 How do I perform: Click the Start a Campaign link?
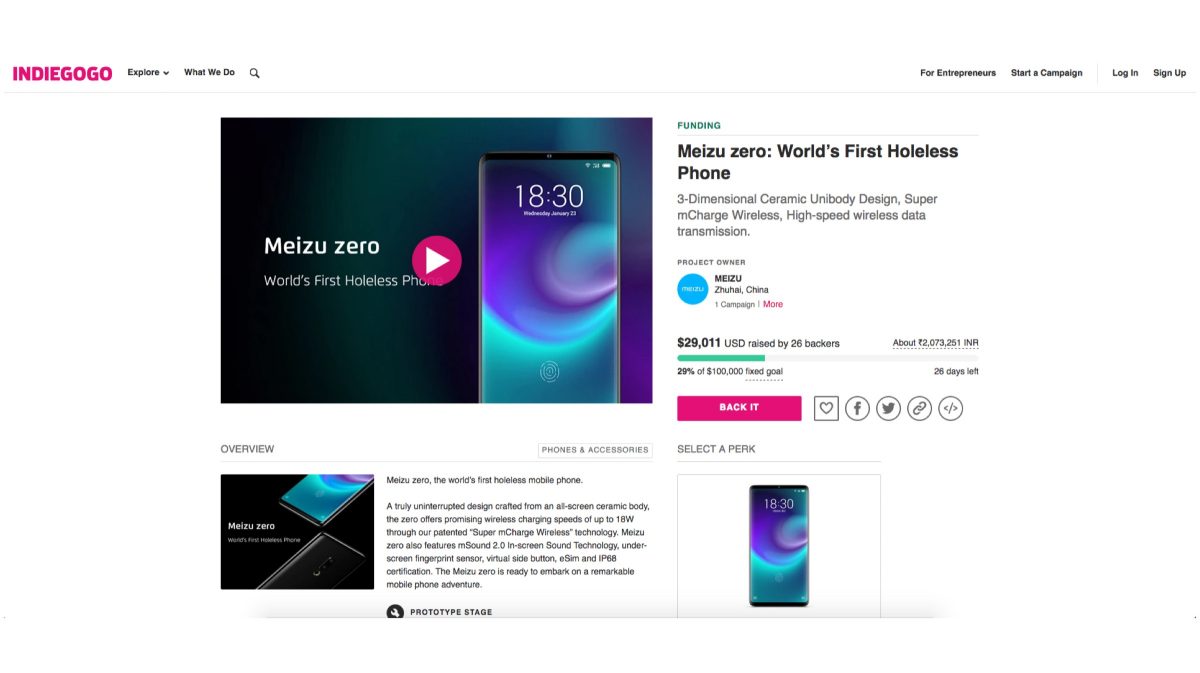coord(1046,73)
